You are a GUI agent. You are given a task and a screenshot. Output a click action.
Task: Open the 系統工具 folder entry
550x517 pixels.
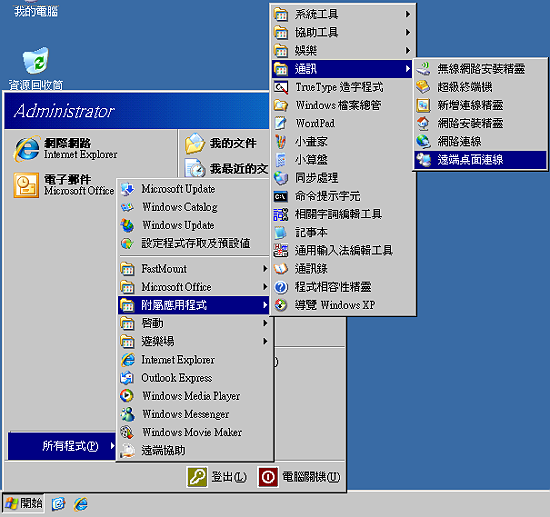[342, 14]
